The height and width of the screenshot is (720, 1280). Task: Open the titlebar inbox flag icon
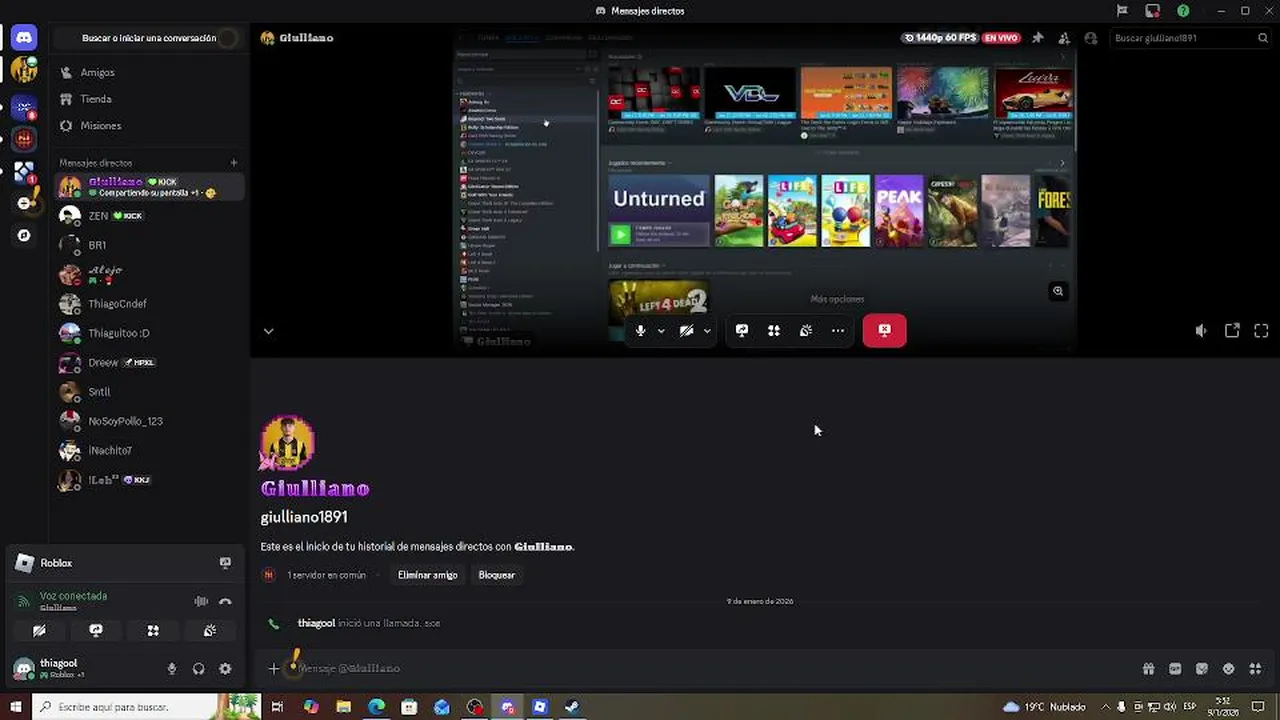(1122, 11)
